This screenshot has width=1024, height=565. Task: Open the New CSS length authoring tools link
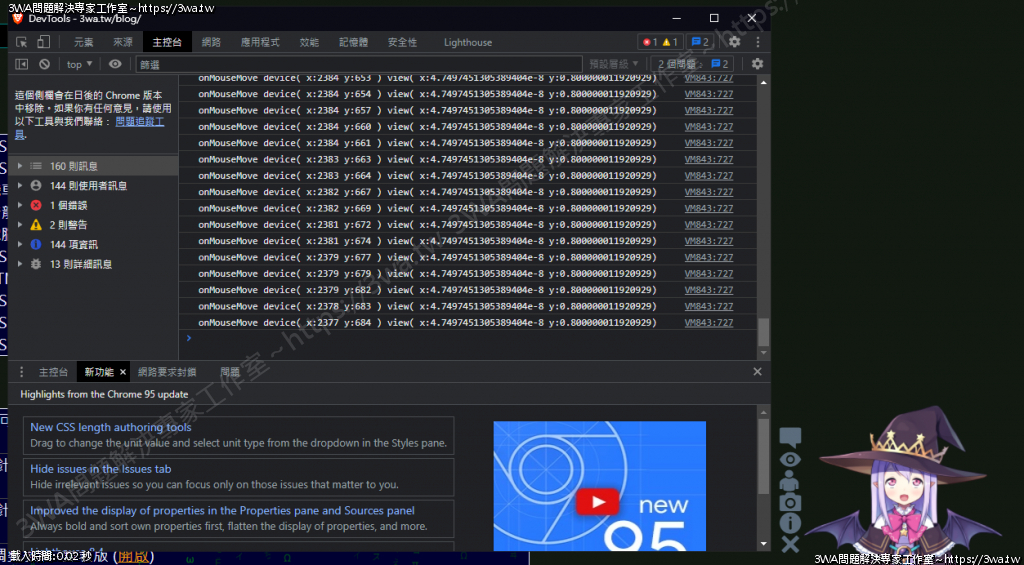pos(110,427)
